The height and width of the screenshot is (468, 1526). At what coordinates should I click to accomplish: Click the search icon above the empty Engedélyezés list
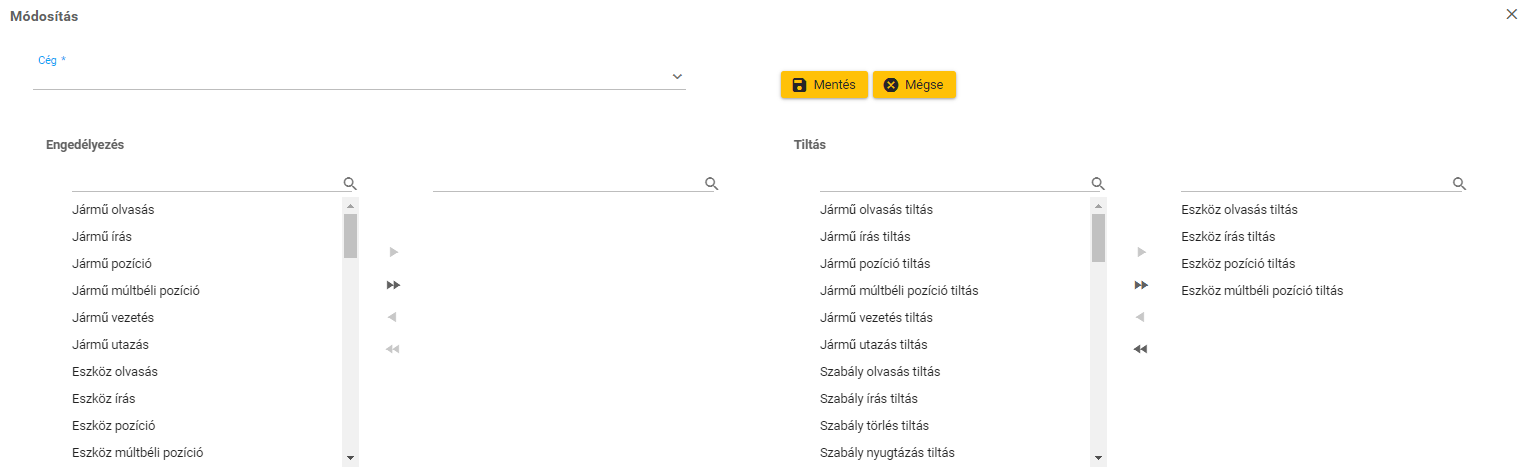coord(711,184)
